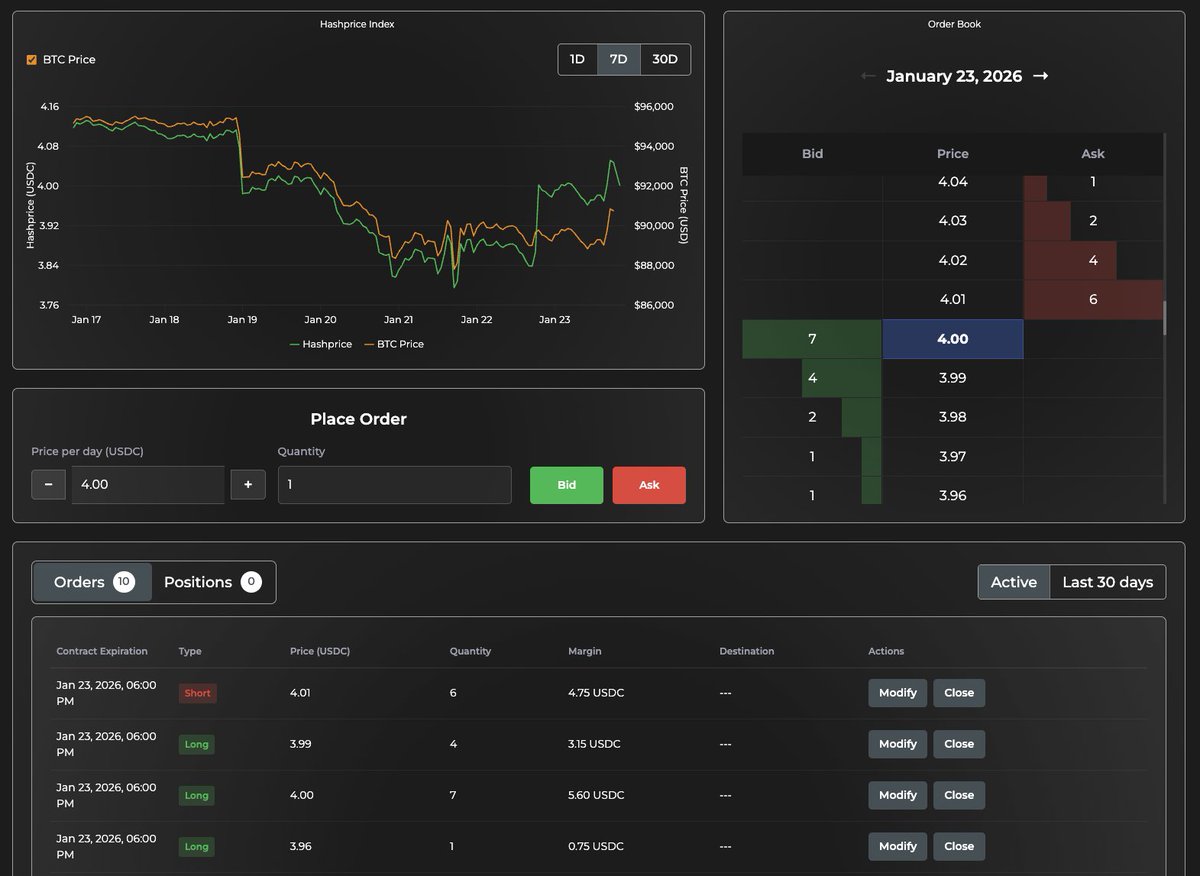Select the 3.97 price in order book
Viewport: 1200px width, 876px height.
point(953,456)
